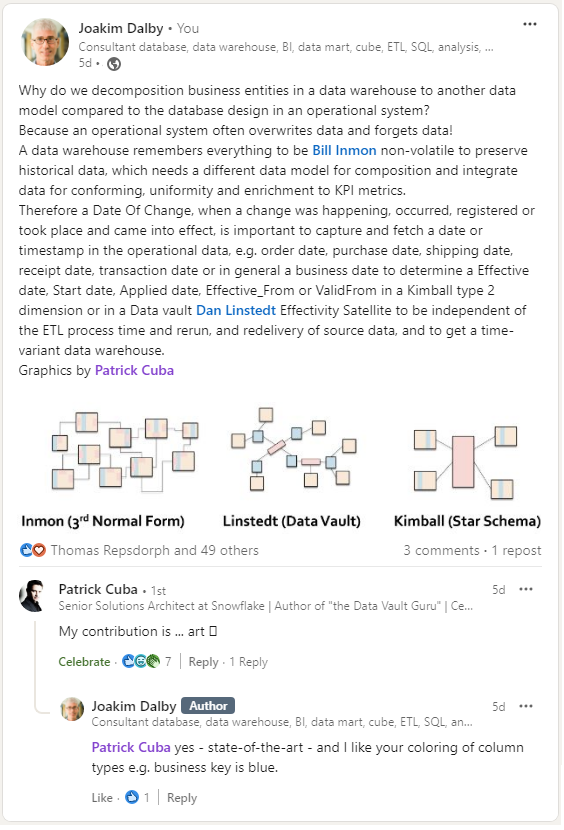Click thumbs-up reaction icon on Joakim's reply
Viewport: 564px width, 830px height.
pos(132,797)
